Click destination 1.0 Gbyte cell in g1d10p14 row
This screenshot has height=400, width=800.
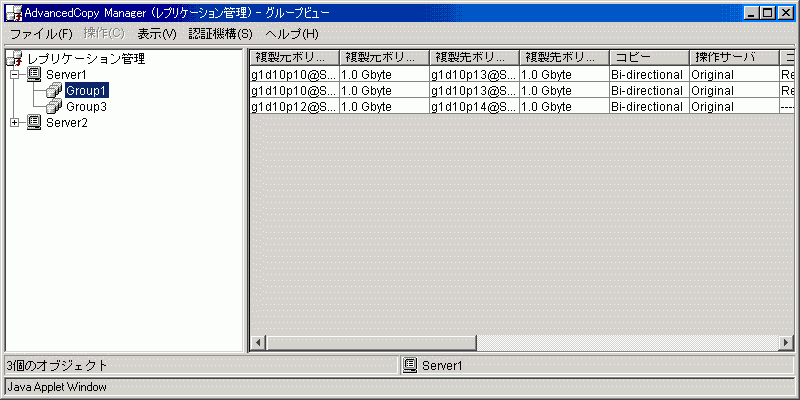tap(564, 107)
